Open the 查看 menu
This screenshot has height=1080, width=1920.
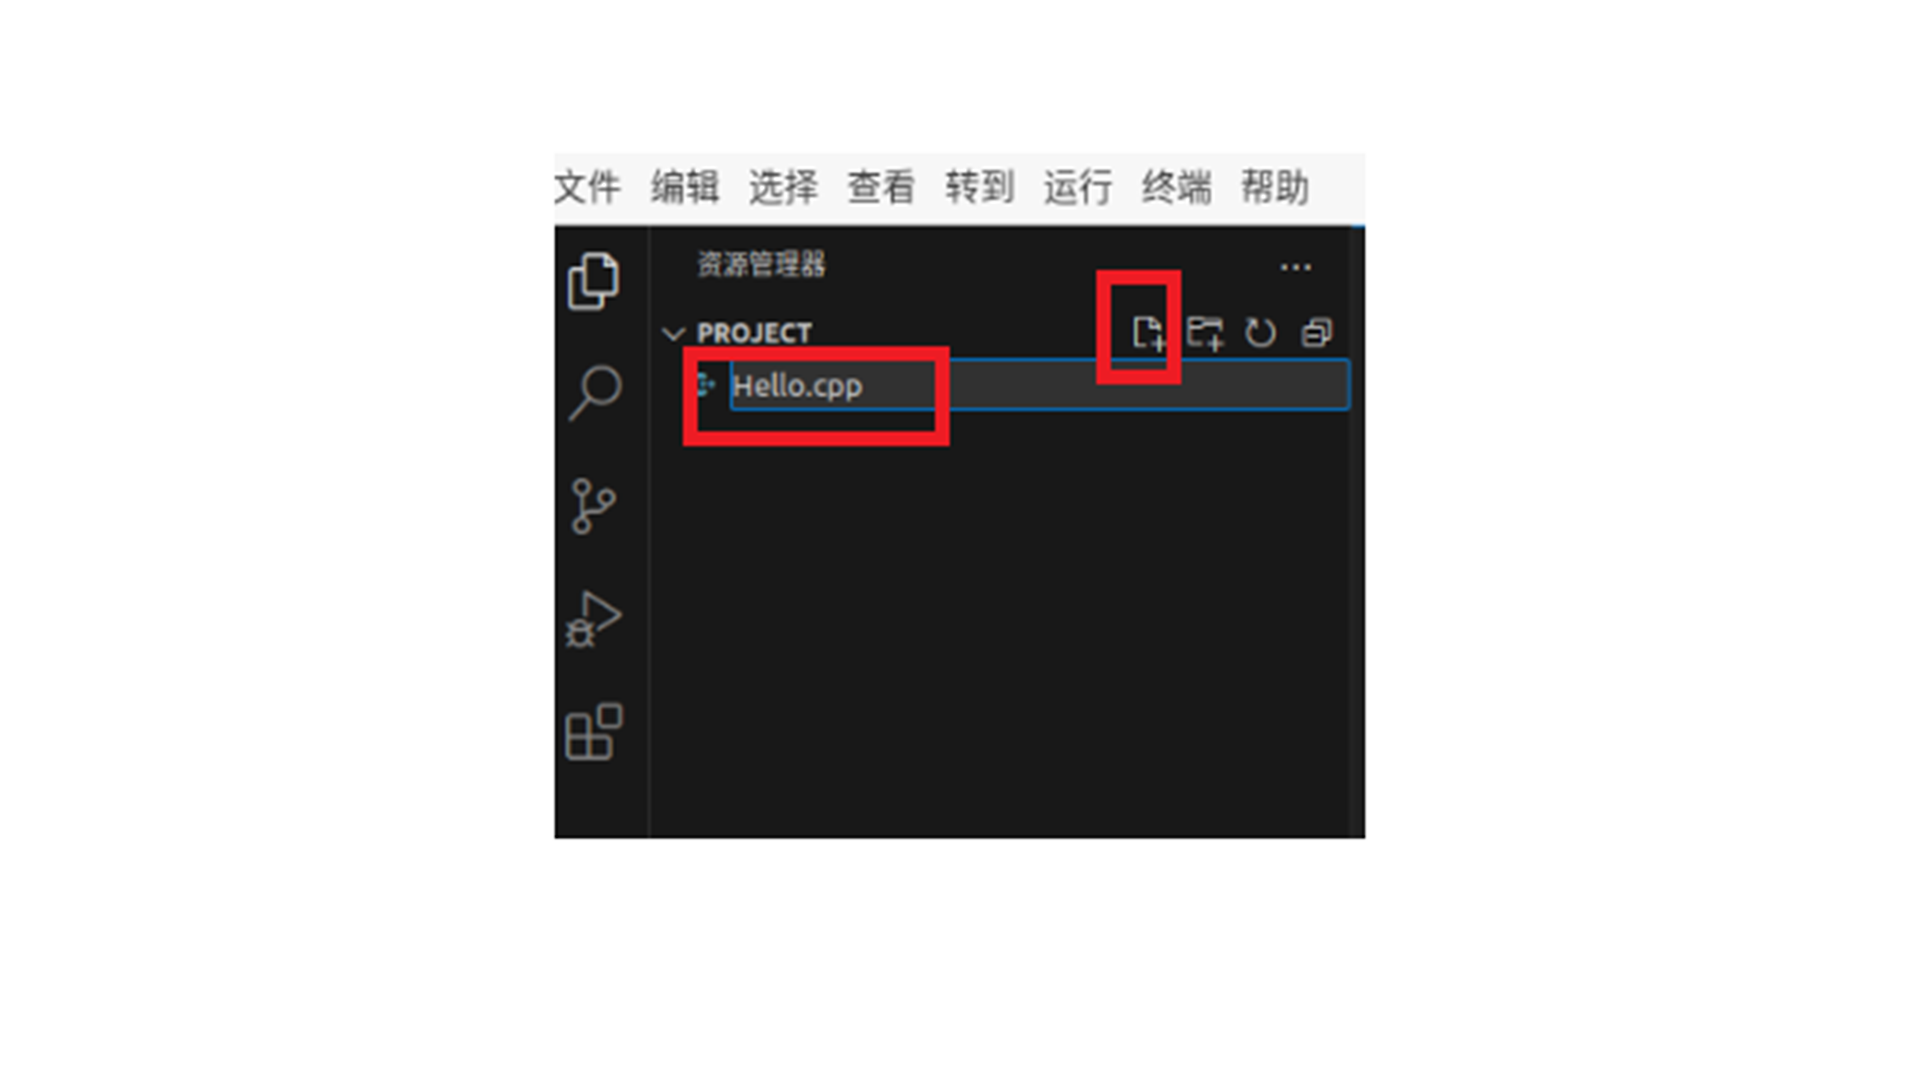(x=881, y=187)
